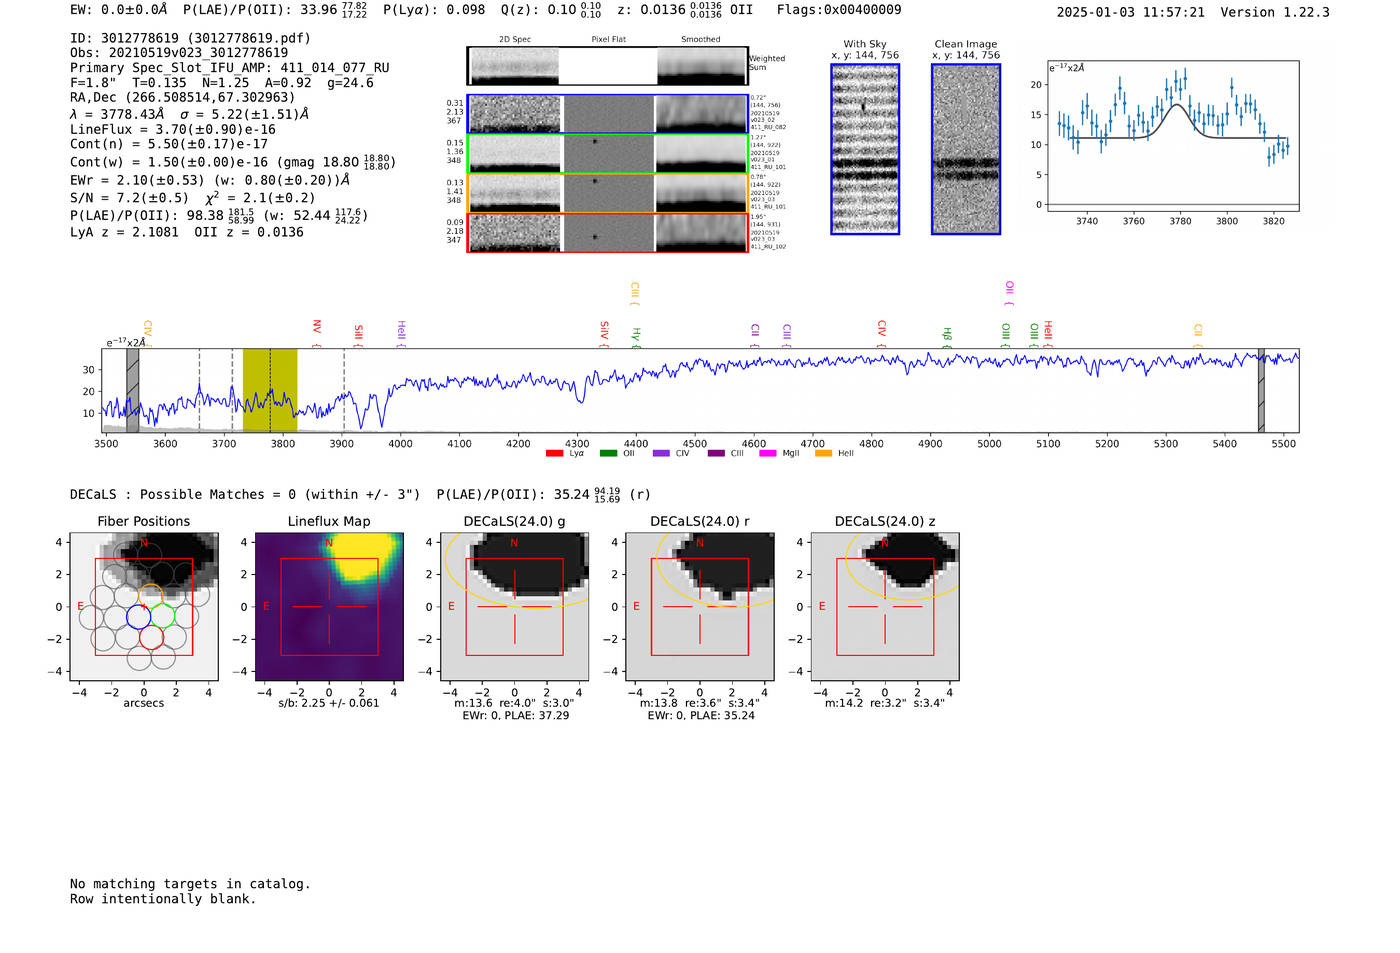The height and width of the screenshot is (953, 1400).
Task: Select the green-bordered 2D spec fiber cutout
Action: pyautogui.click(x=607, y=153)
